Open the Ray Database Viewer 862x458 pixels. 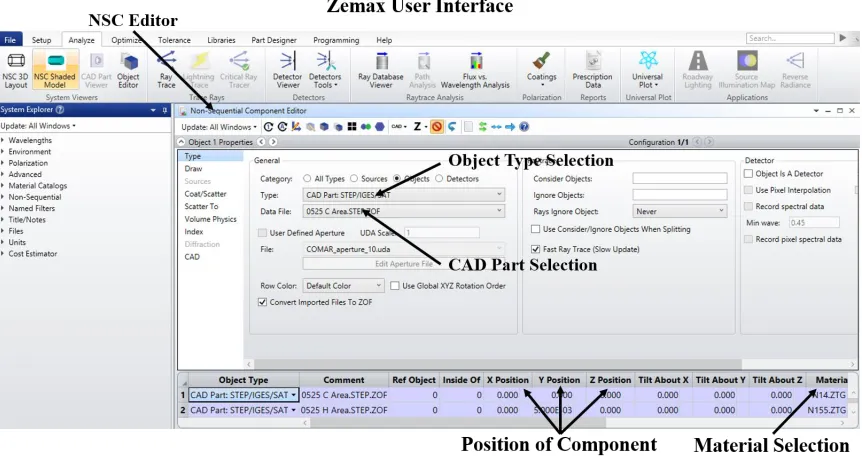click(x=380, y=70)
